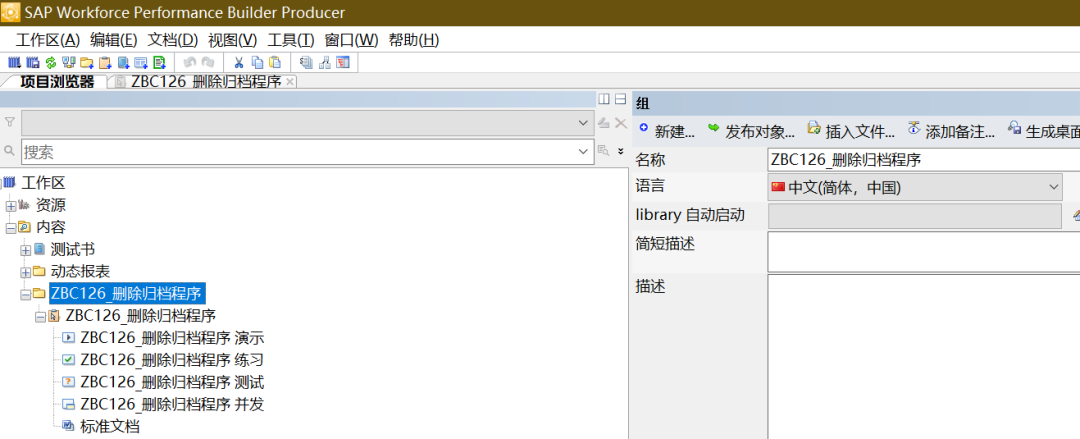Click the new slide window toolbar icon
Screen dimensions: 1080x439
coord(141,63)
